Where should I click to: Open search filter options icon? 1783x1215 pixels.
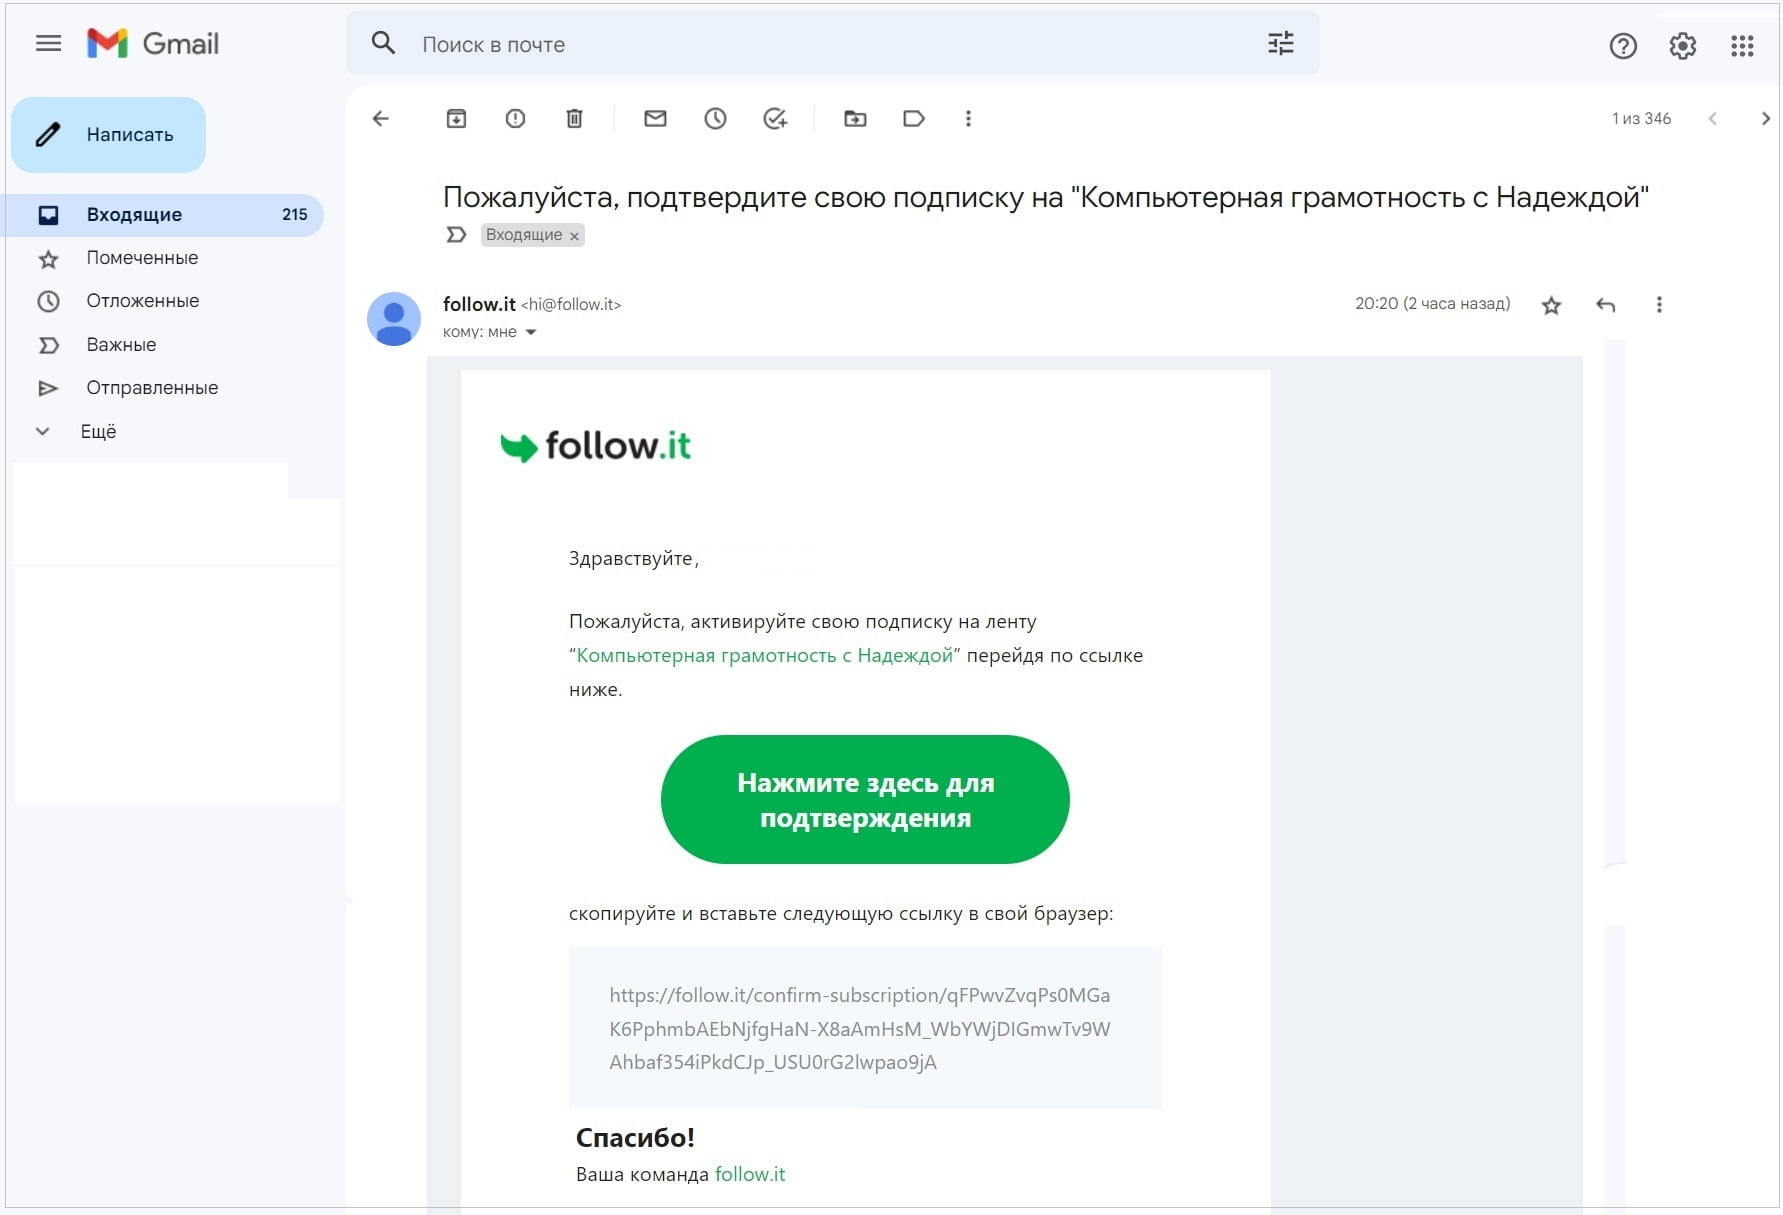[1280, 43]
